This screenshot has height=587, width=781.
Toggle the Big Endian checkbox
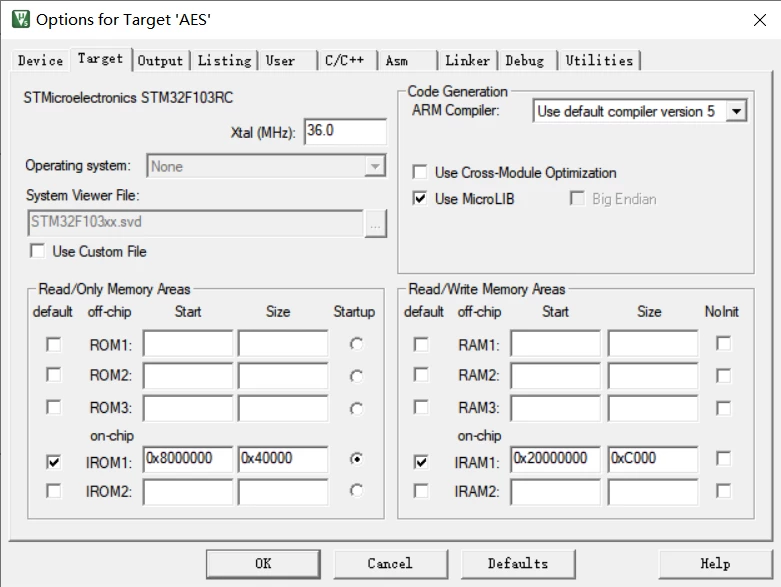pos(577,199)
